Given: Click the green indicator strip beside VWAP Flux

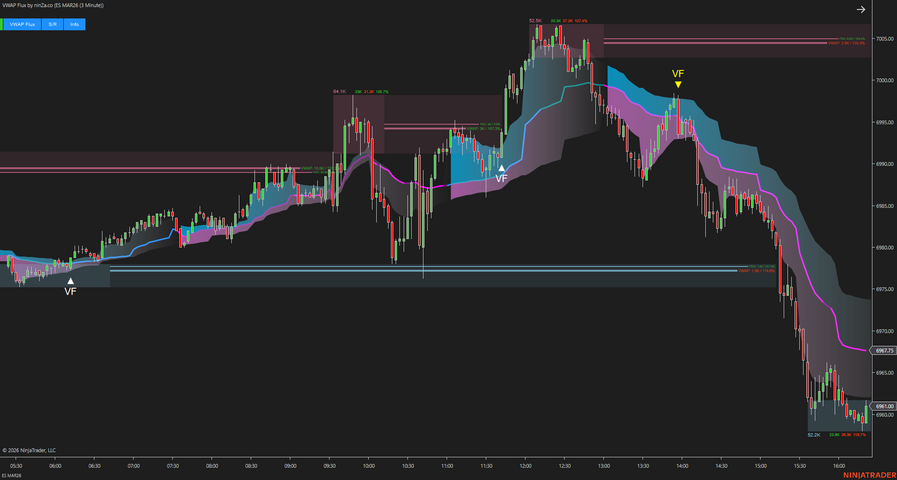Looking at the screenshot, I should [2, 24].
